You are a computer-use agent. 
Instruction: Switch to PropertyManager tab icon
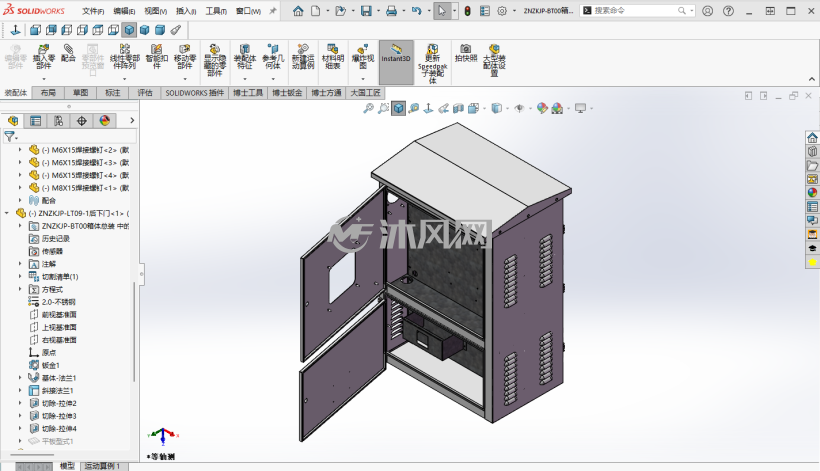pyautogui.click(x=36, y=121)
